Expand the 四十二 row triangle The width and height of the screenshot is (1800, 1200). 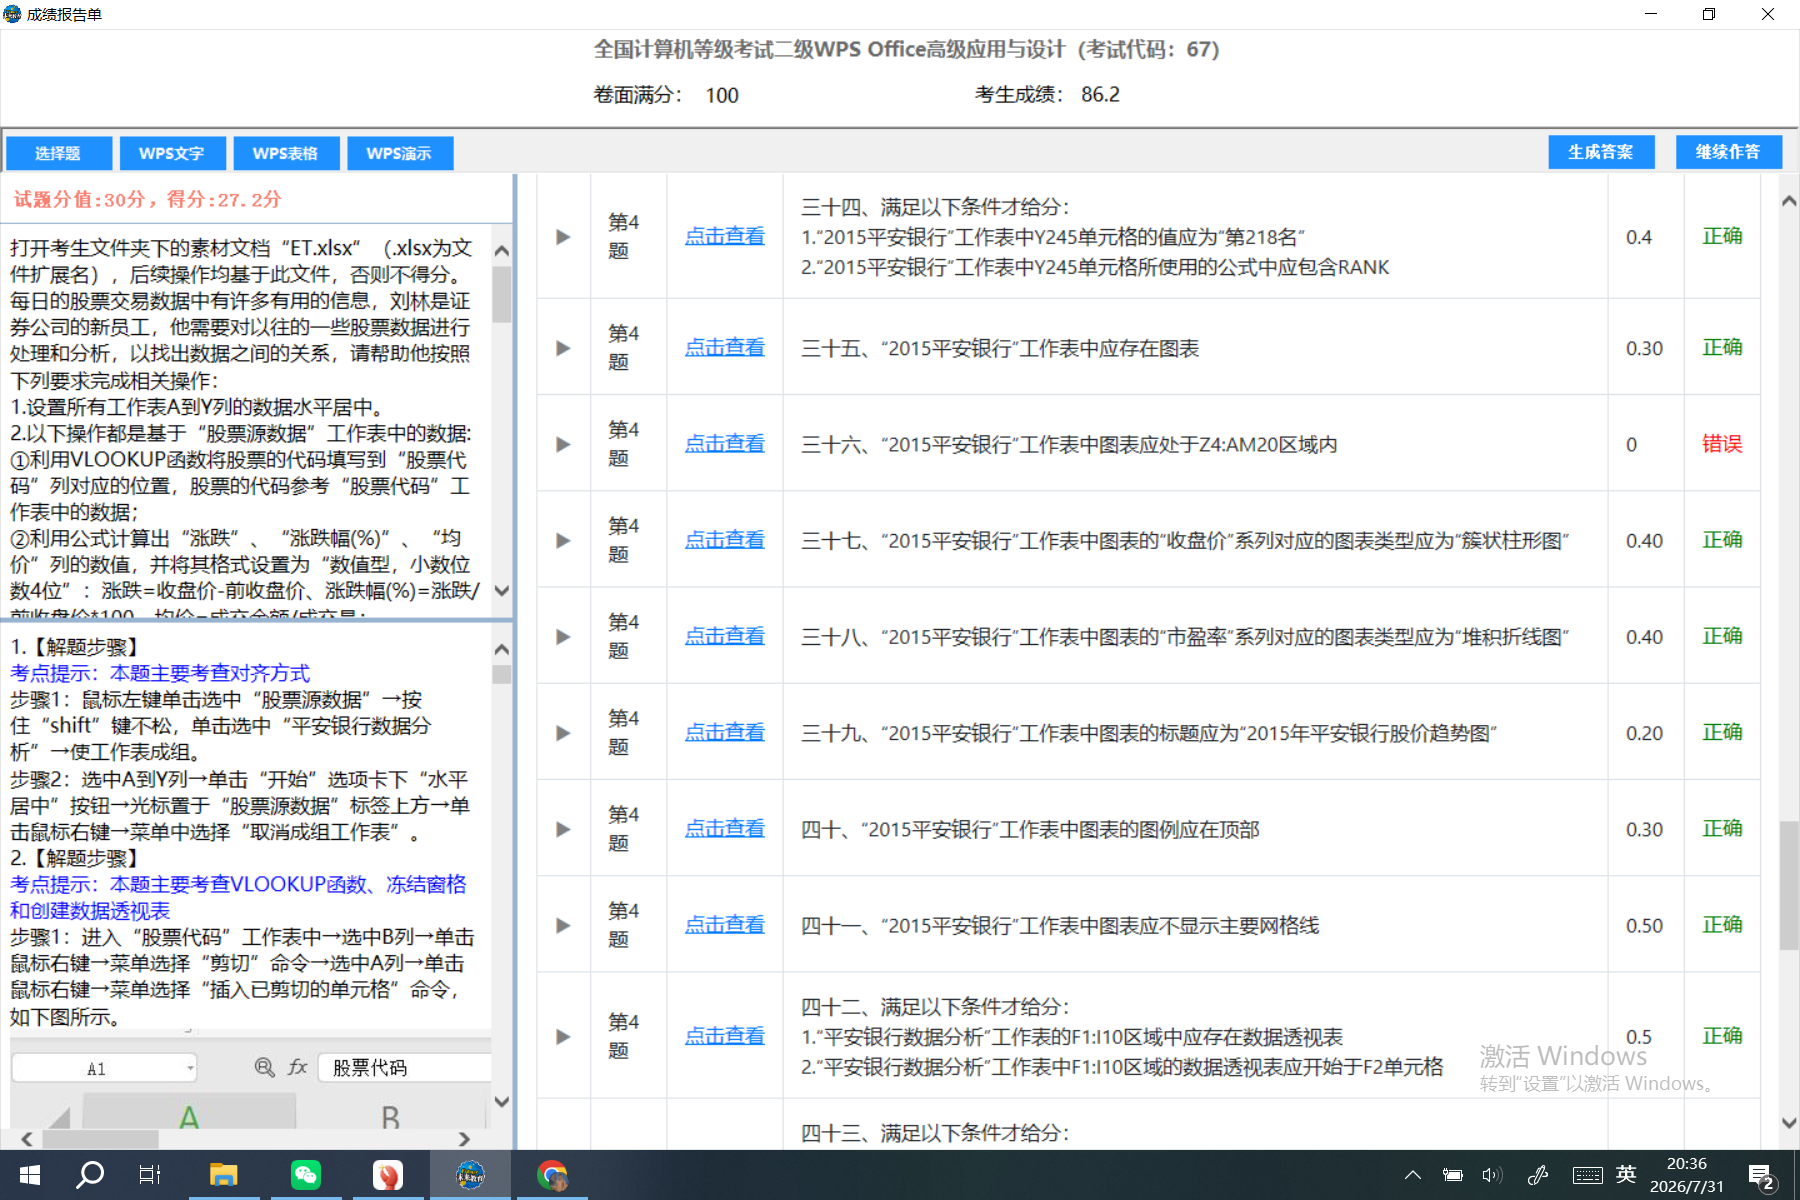coord(563,1037)
